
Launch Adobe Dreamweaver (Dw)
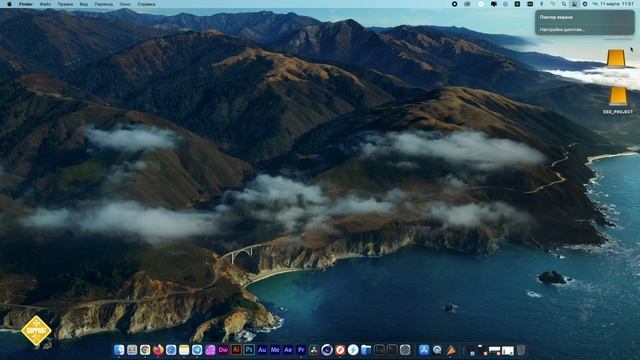pyautogui.click(x=223, y=350)
